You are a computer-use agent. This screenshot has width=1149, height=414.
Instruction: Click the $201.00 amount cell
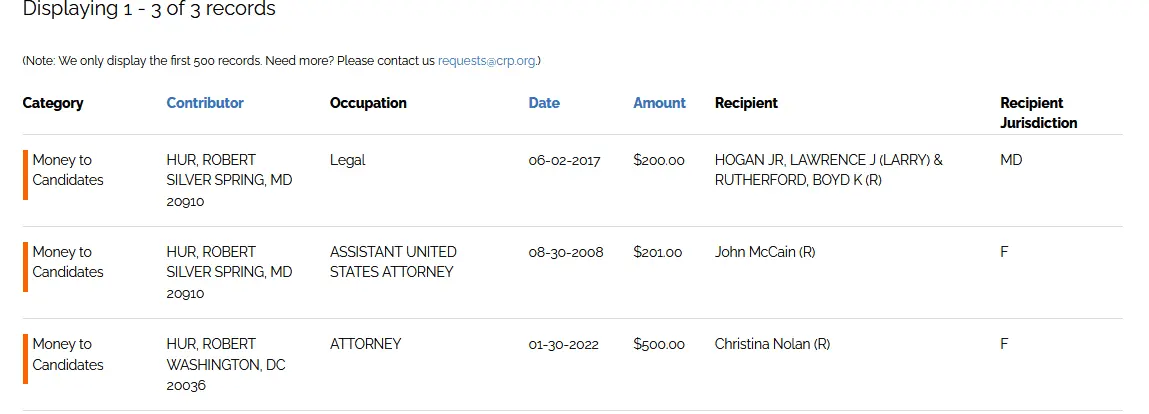[x=658, y=252]
